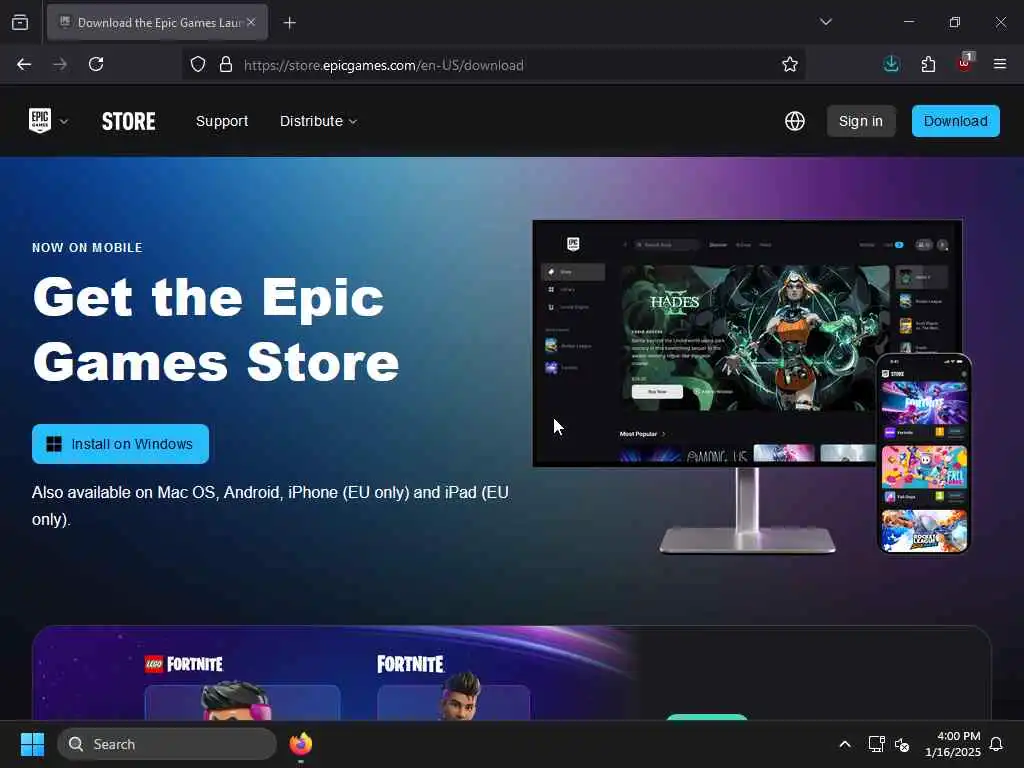Click the phone mockup store image
This screenshot has width=1024, height=768.
point(924,454)
